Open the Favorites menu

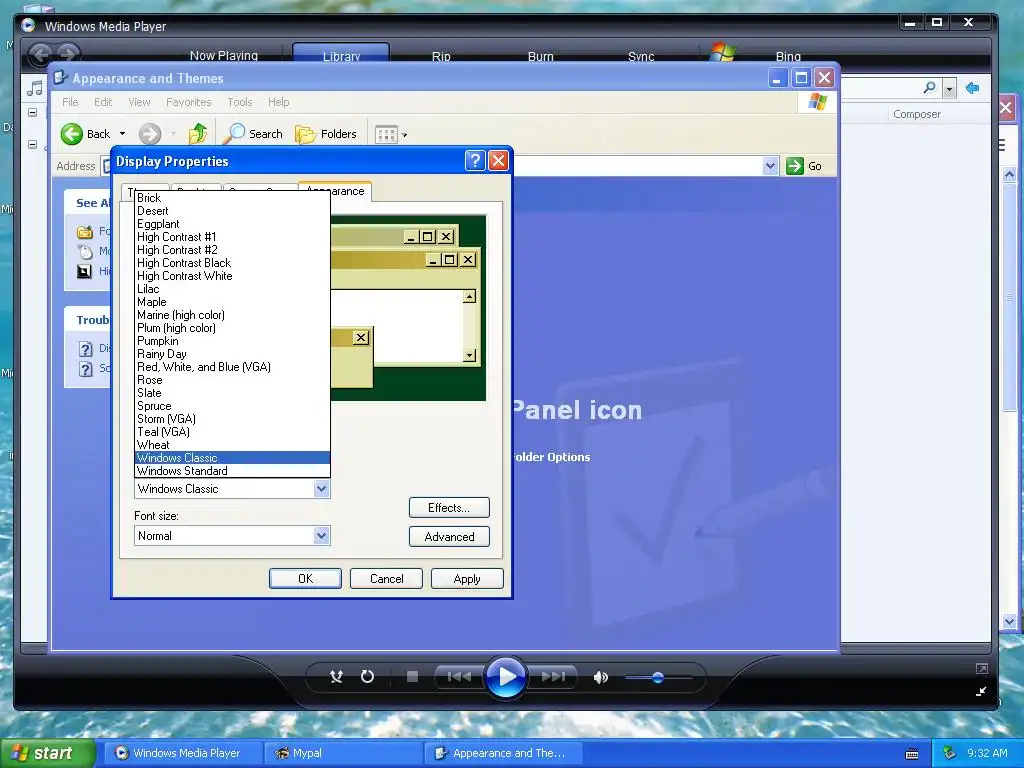coord(188,102)
